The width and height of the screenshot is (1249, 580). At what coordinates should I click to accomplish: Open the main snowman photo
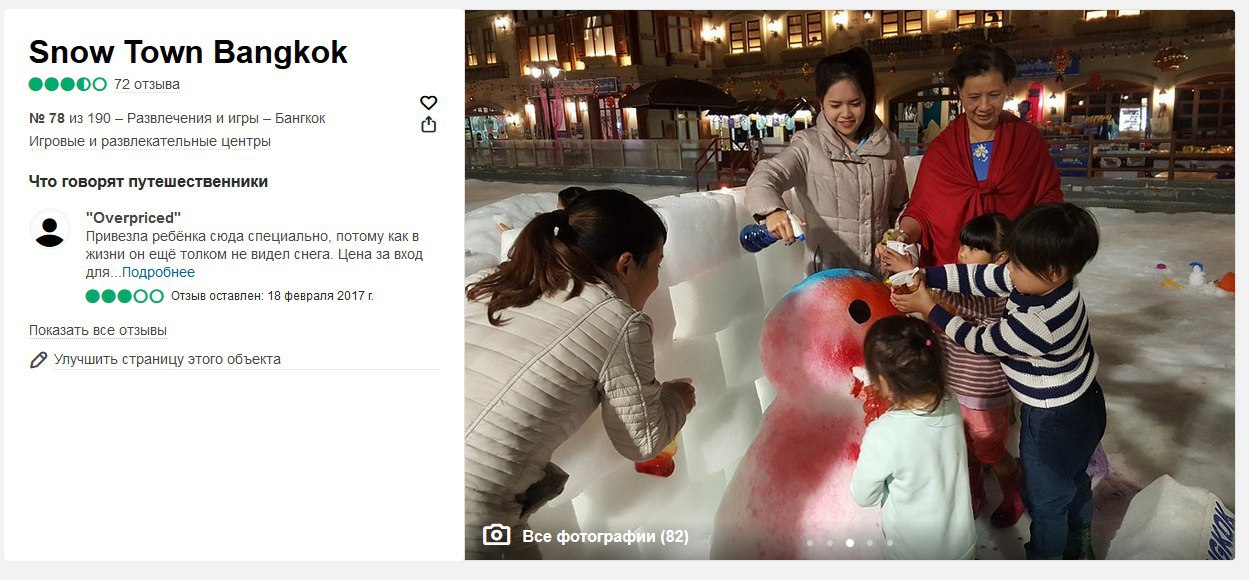(850, 285)
